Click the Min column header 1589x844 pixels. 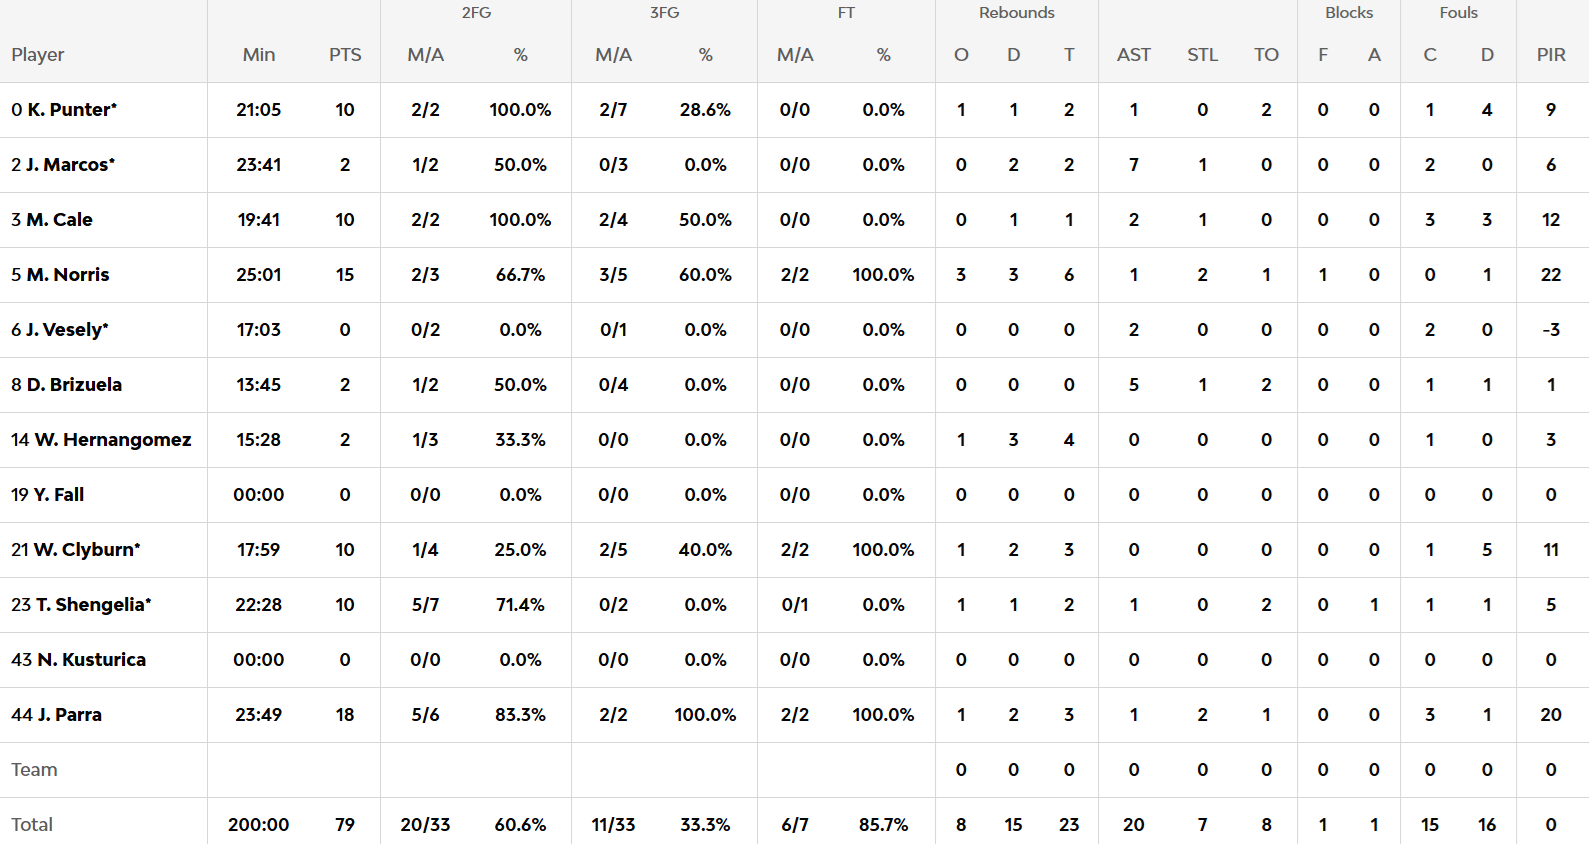pyautogui.click(x=259, y=55)
